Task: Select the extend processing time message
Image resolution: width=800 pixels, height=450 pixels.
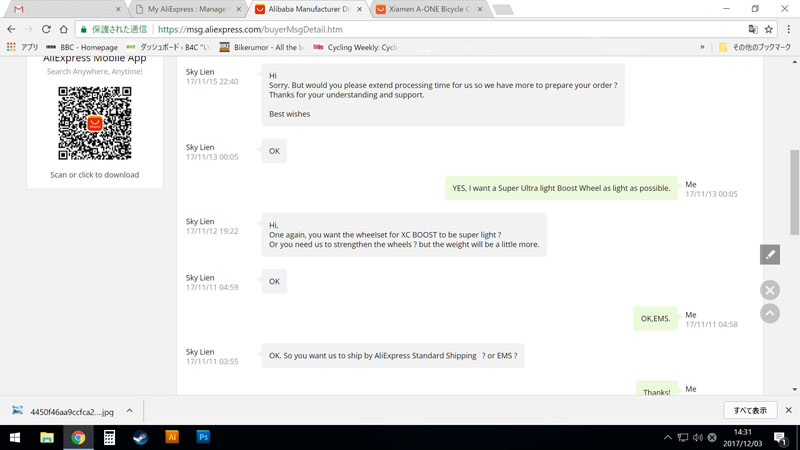Action: pyautogui.click(x=443, y=94)
